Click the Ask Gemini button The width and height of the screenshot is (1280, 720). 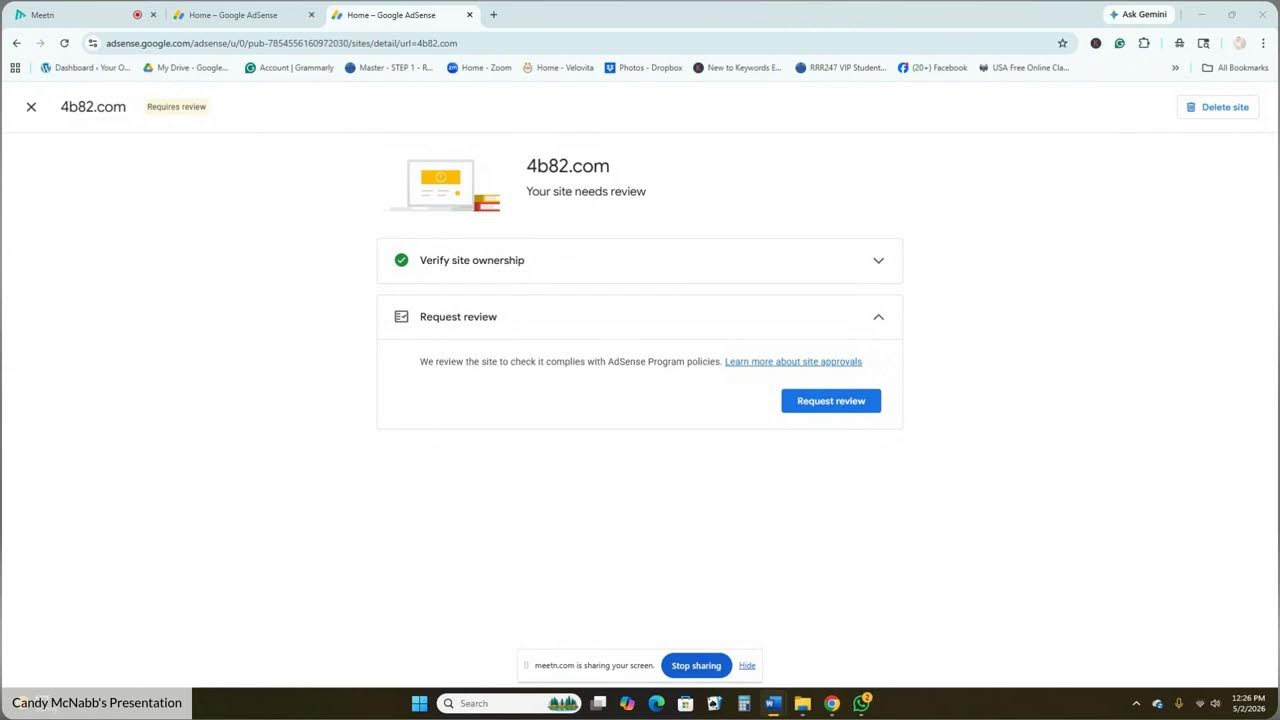click(1138, 15)
